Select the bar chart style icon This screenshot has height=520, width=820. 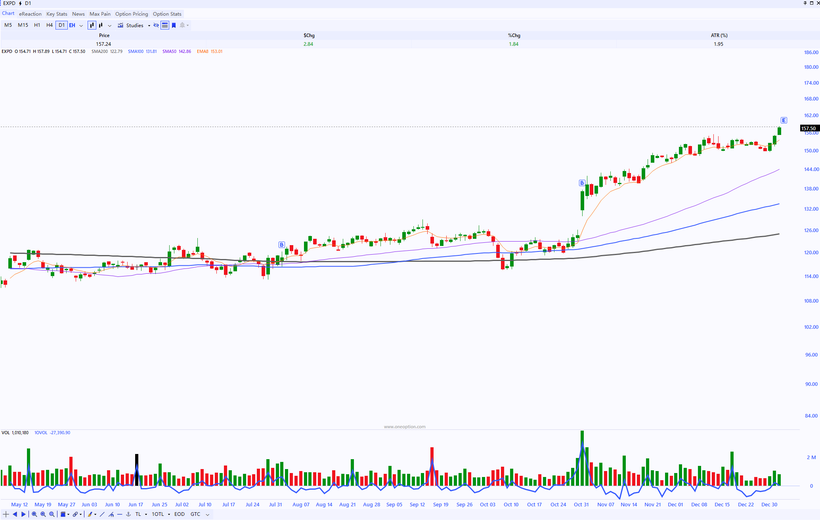[100, 25]
